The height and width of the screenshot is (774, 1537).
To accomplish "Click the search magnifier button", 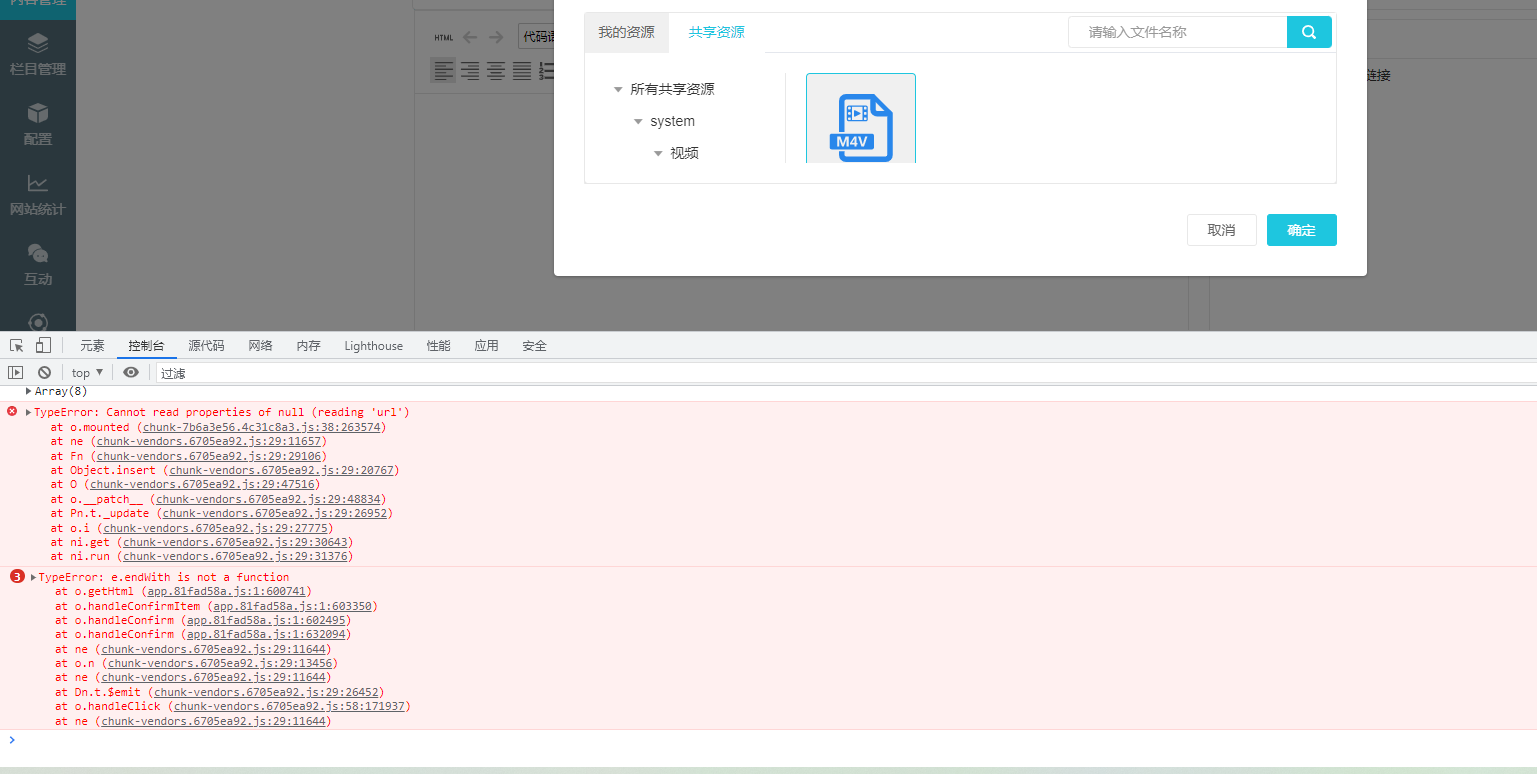I will 1309,32.
